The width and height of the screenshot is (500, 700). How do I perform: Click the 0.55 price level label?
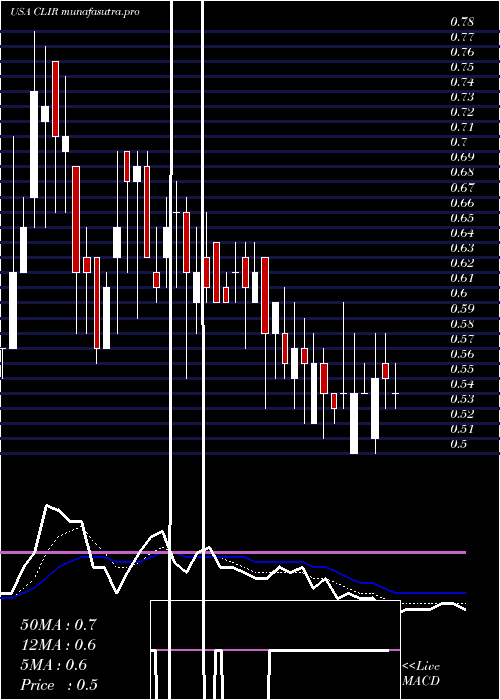pyautogui.click(x=462, y=370)
